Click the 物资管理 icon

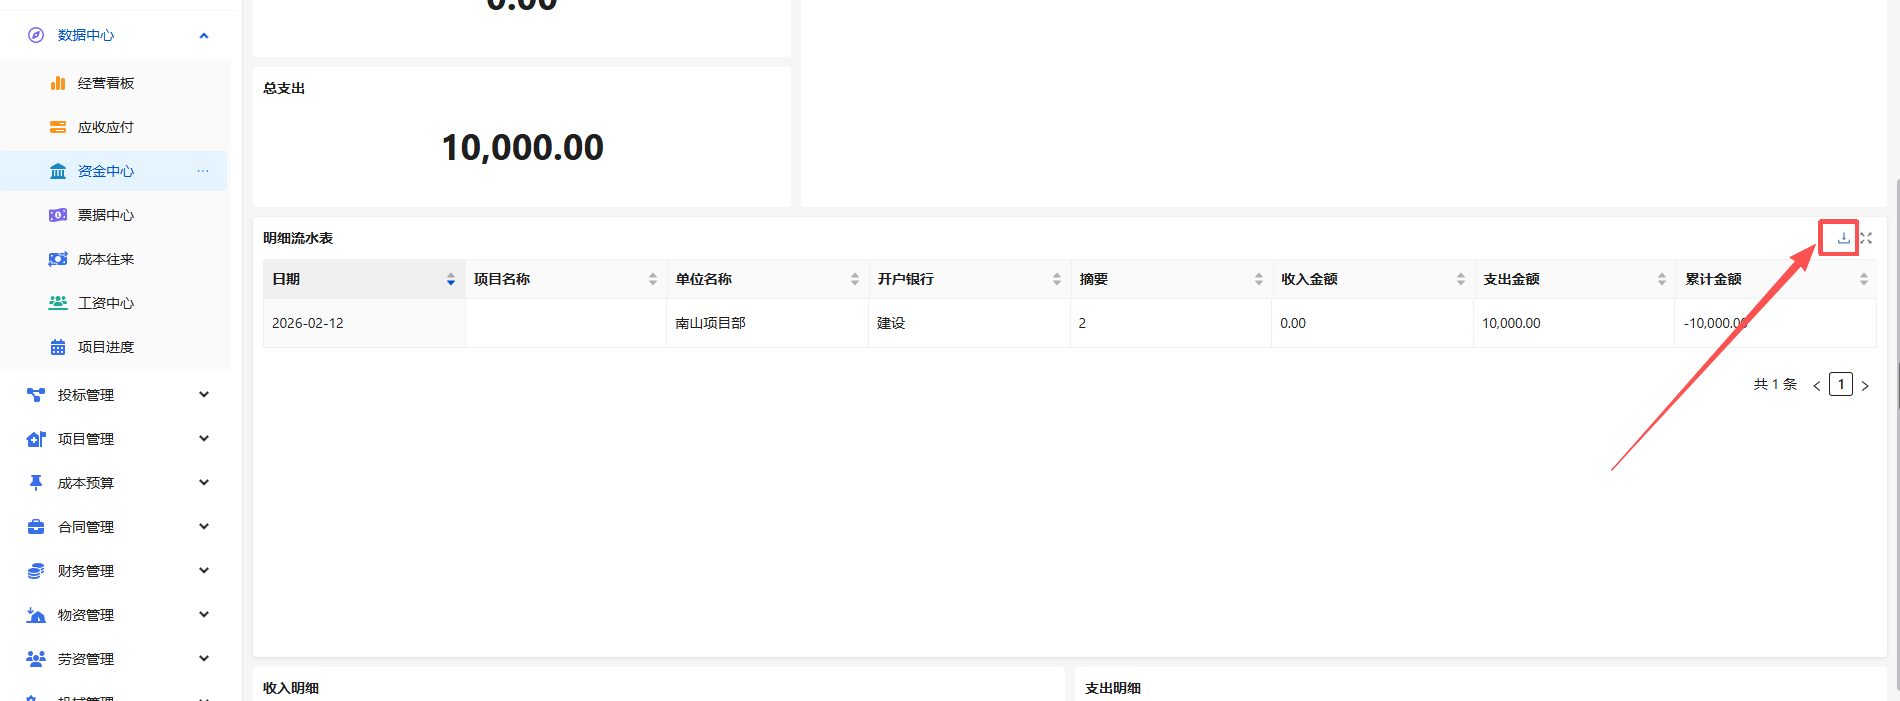point(36,615)
